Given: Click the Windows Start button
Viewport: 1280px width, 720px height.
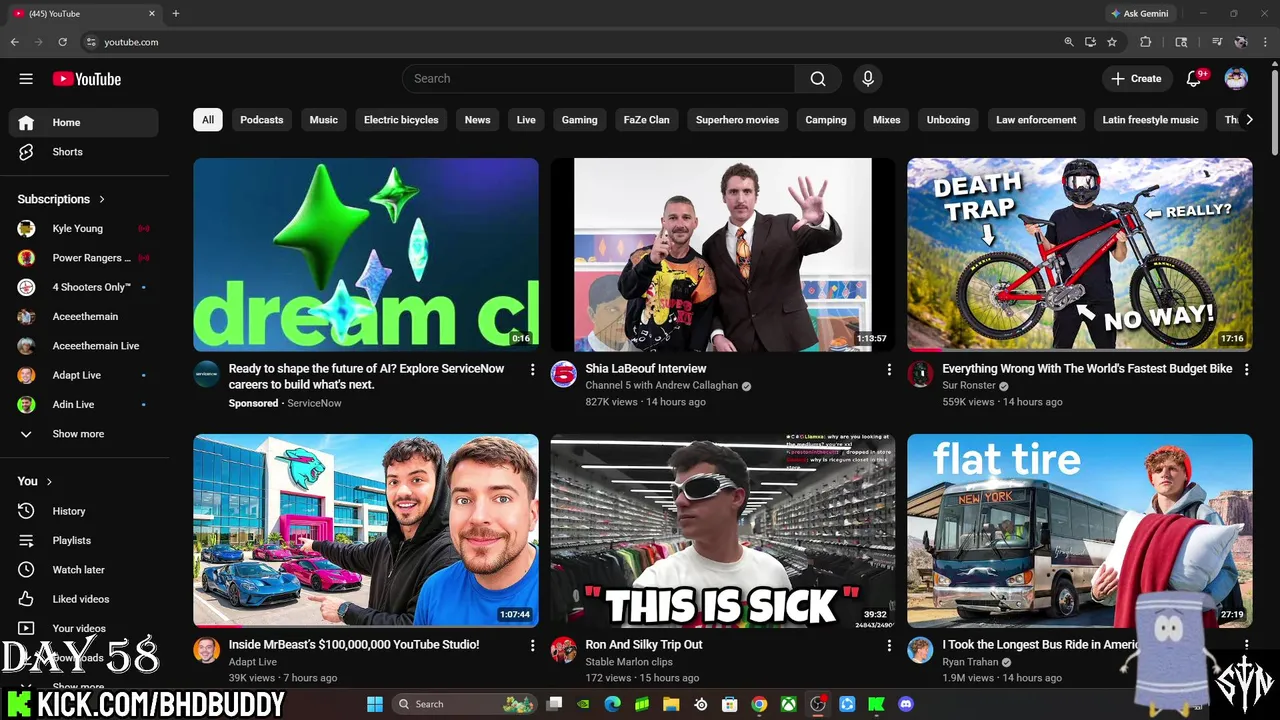Looking at the screenshot, I should pos(375,704).
